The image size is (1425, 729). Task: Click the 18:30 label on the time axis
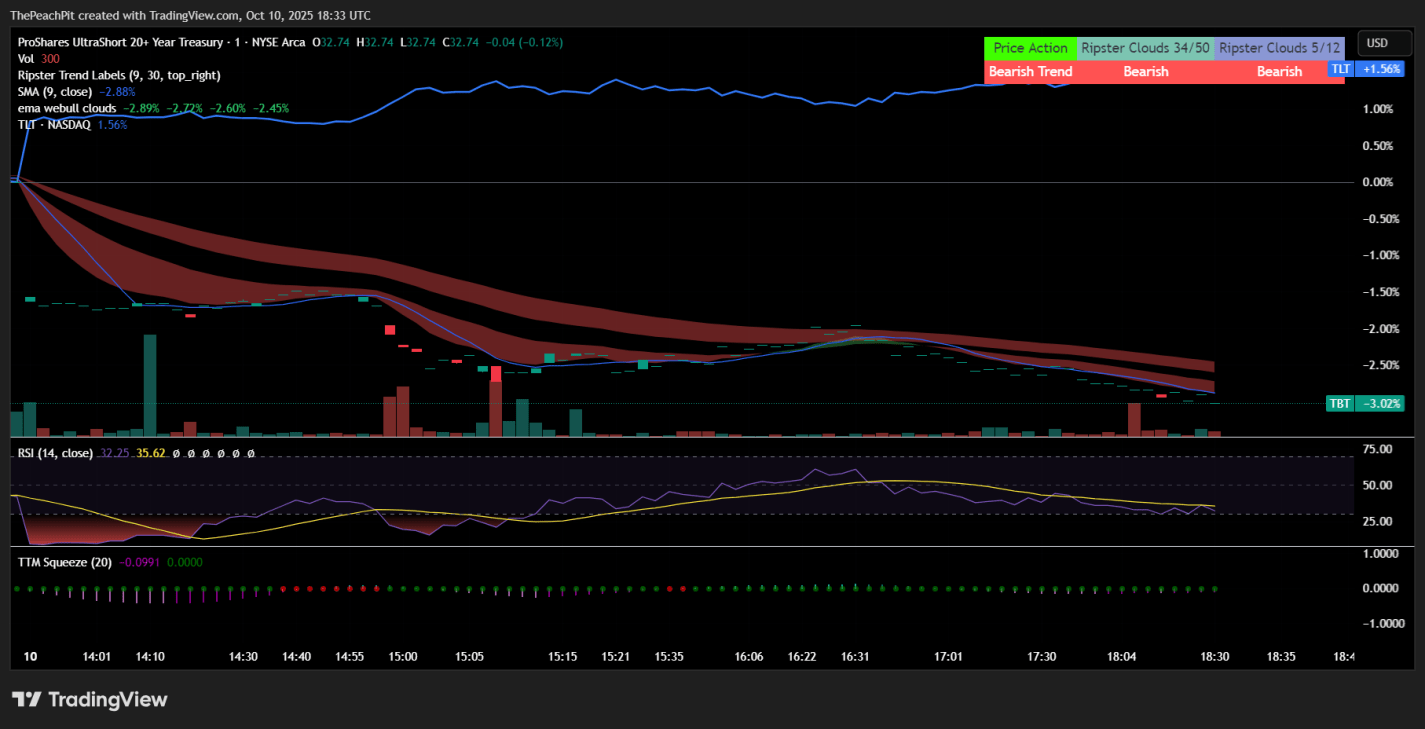pos(1215,657)
